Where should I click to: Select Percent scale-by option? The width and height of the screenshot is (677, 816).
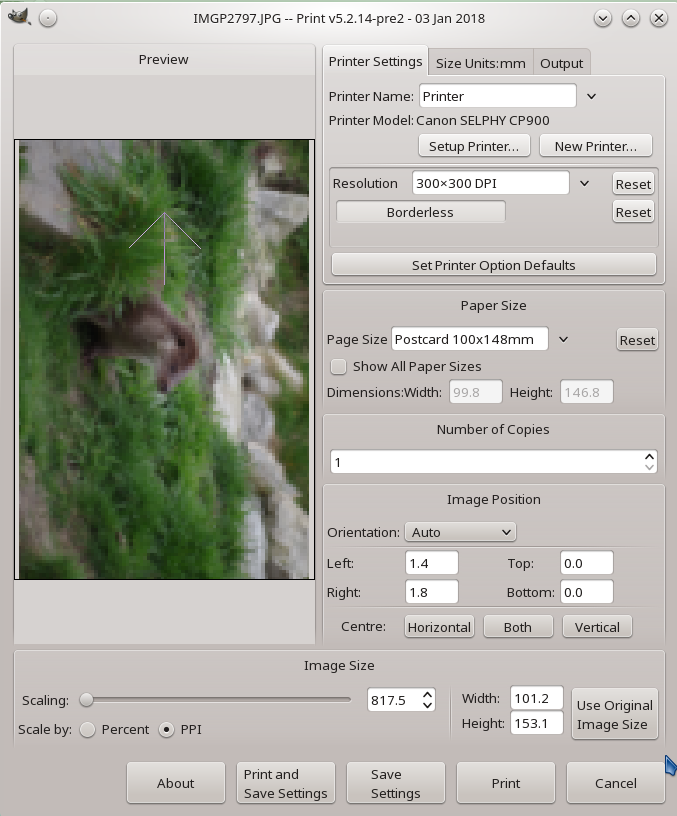[88, 729]
